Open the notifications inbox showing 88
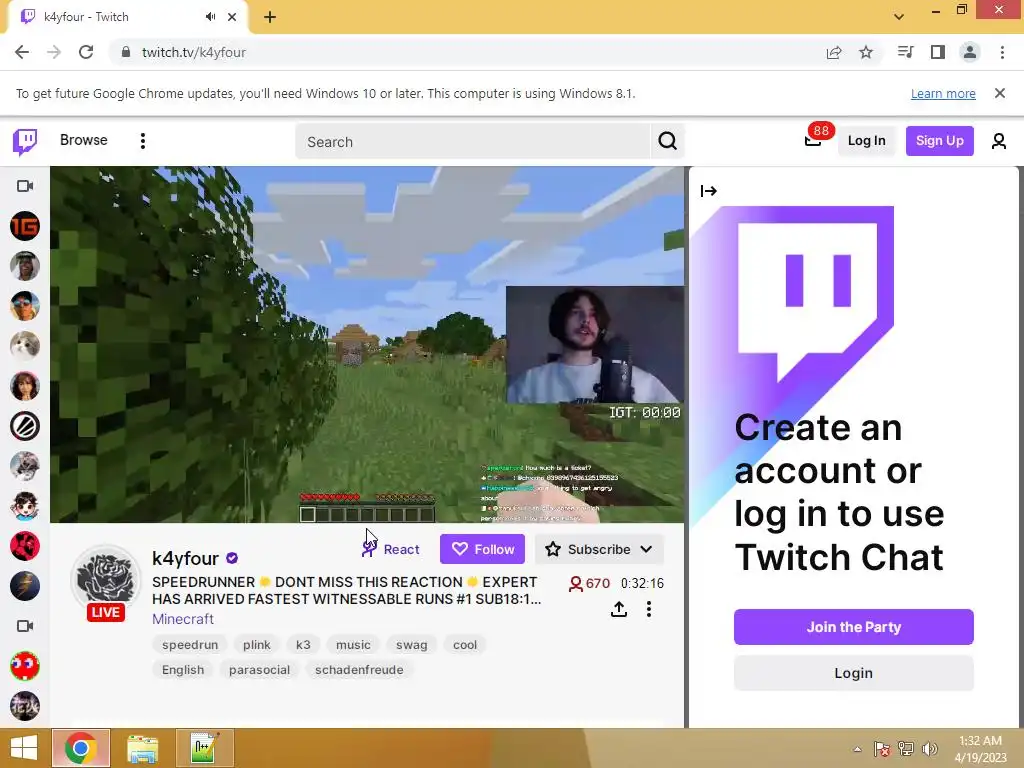The image size is (1024, 768). coord(813,140)
